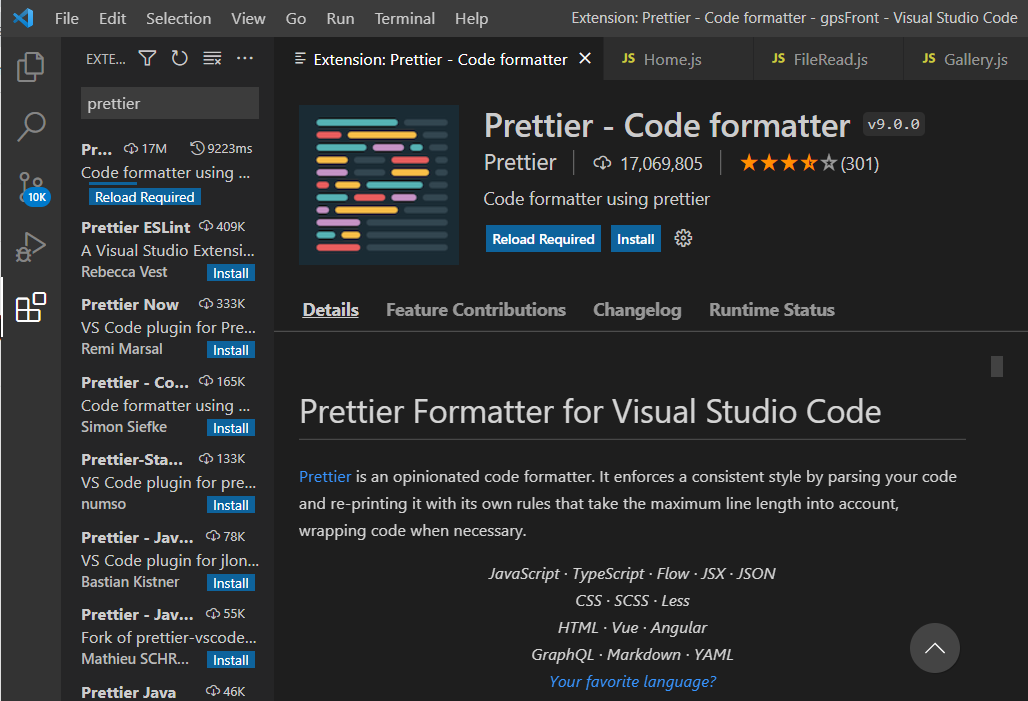Image resolution: width=1028 pixels, height=701 pixels.
Task: Open the View menu
Action: pos(248,18)
